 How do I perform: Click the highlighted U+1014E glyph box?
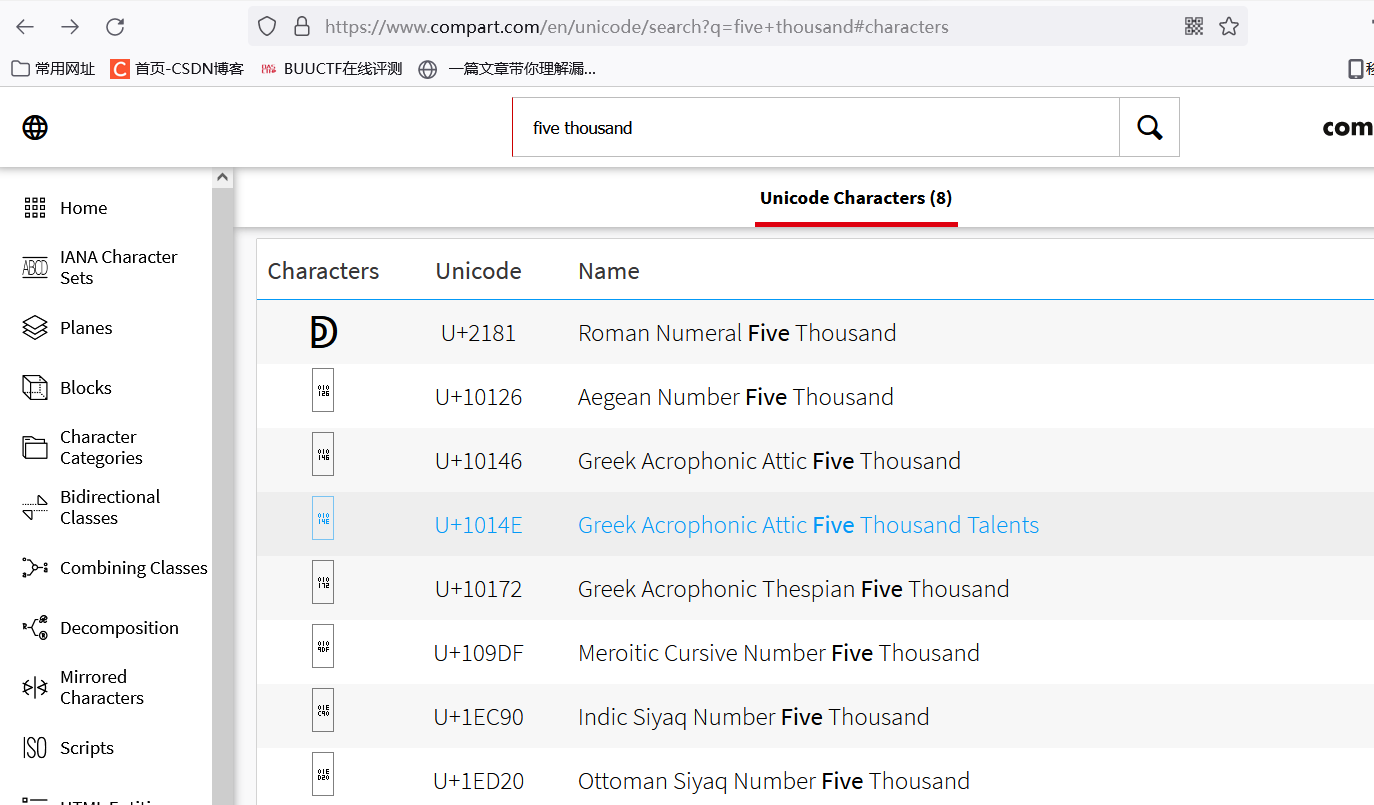[x=323, y=518]
